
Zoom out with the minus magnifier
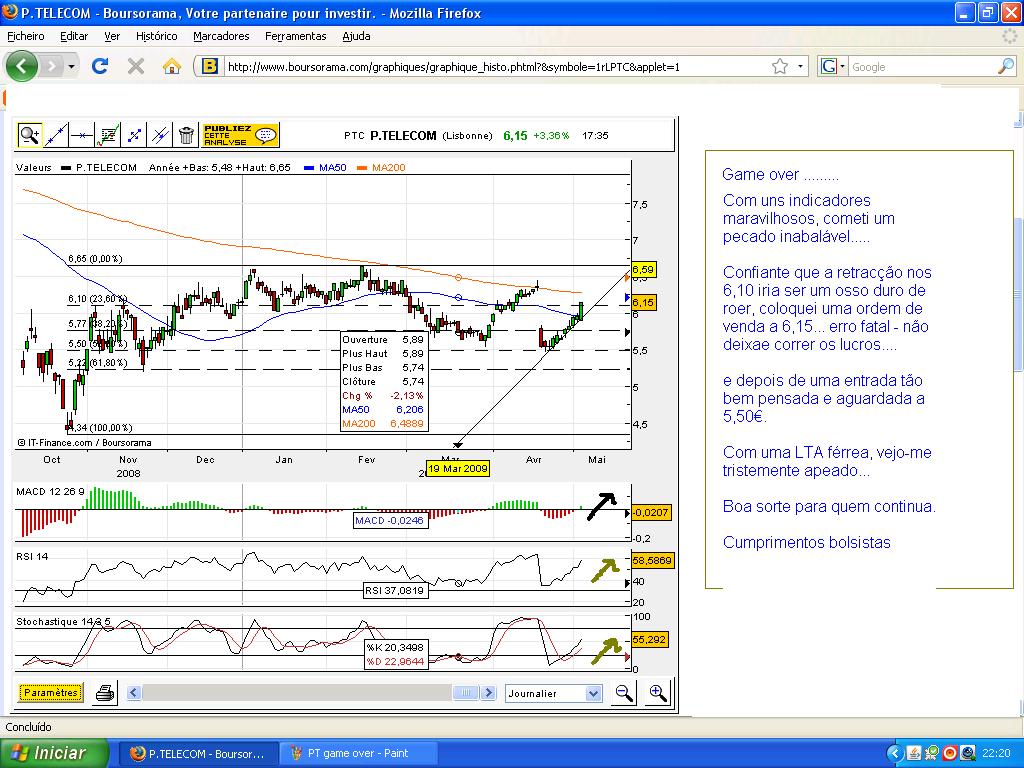[x=624, y=693]
